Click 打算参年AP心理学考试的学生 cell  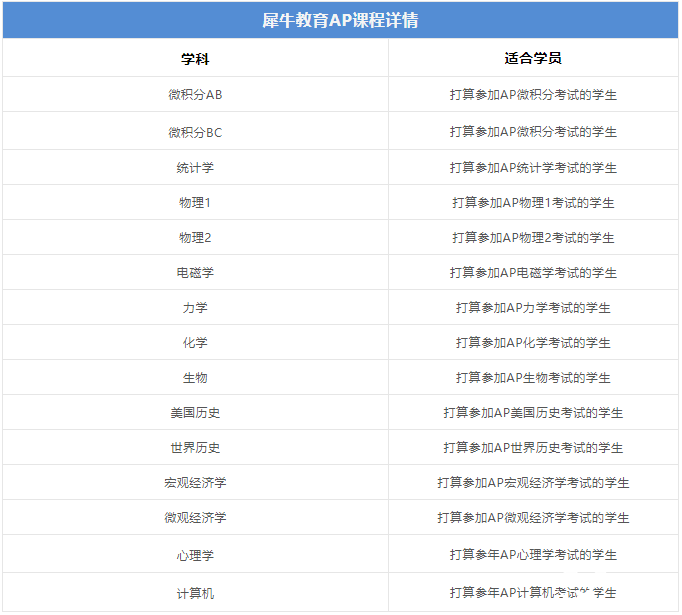pos(533,555)
